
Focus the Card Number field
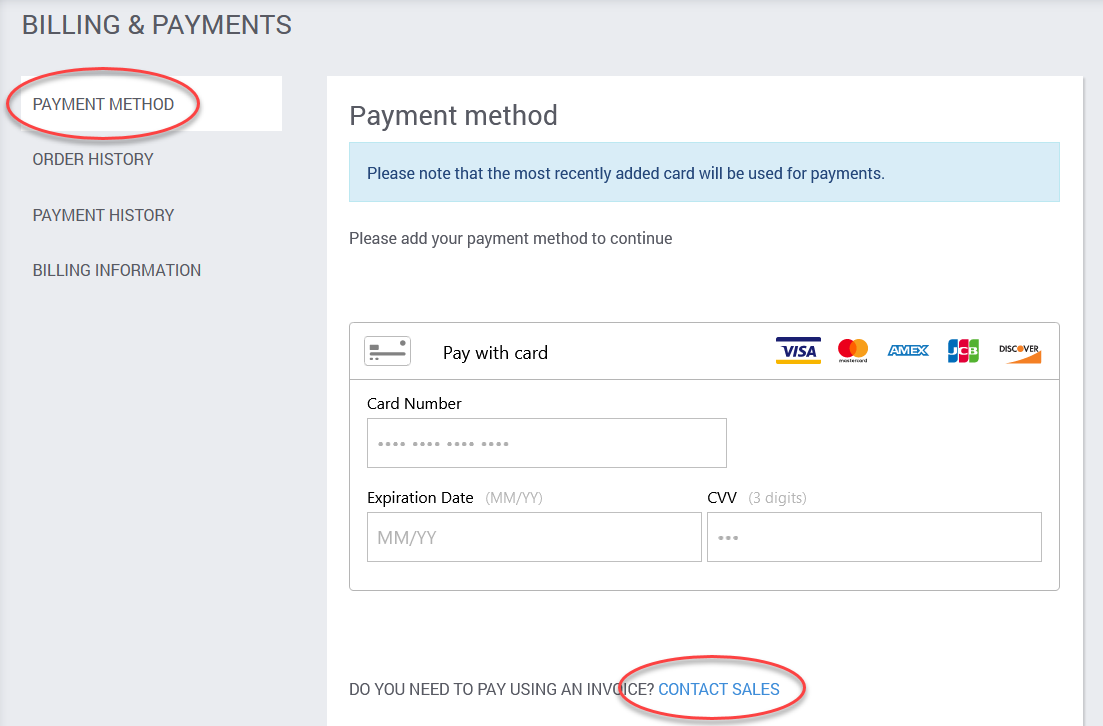(547, 443)
